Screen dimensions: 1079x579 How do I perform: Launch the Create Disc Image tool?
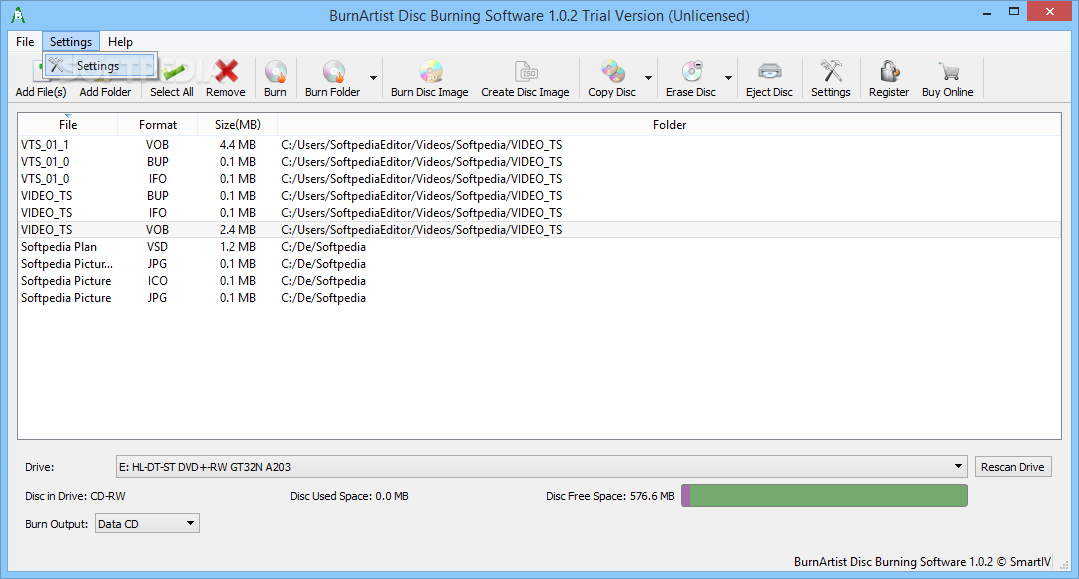[525, 78]
